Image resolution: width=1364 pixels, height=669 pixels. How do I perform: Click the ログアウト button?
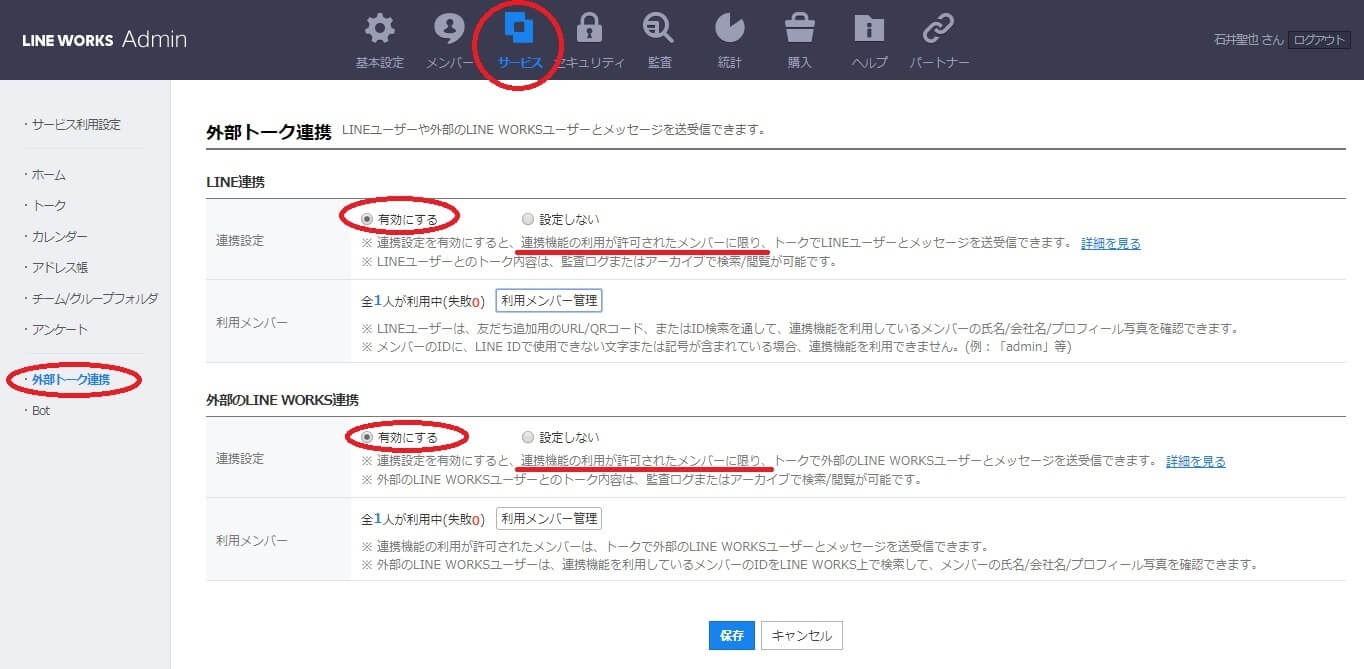[x=1319, y=40]
